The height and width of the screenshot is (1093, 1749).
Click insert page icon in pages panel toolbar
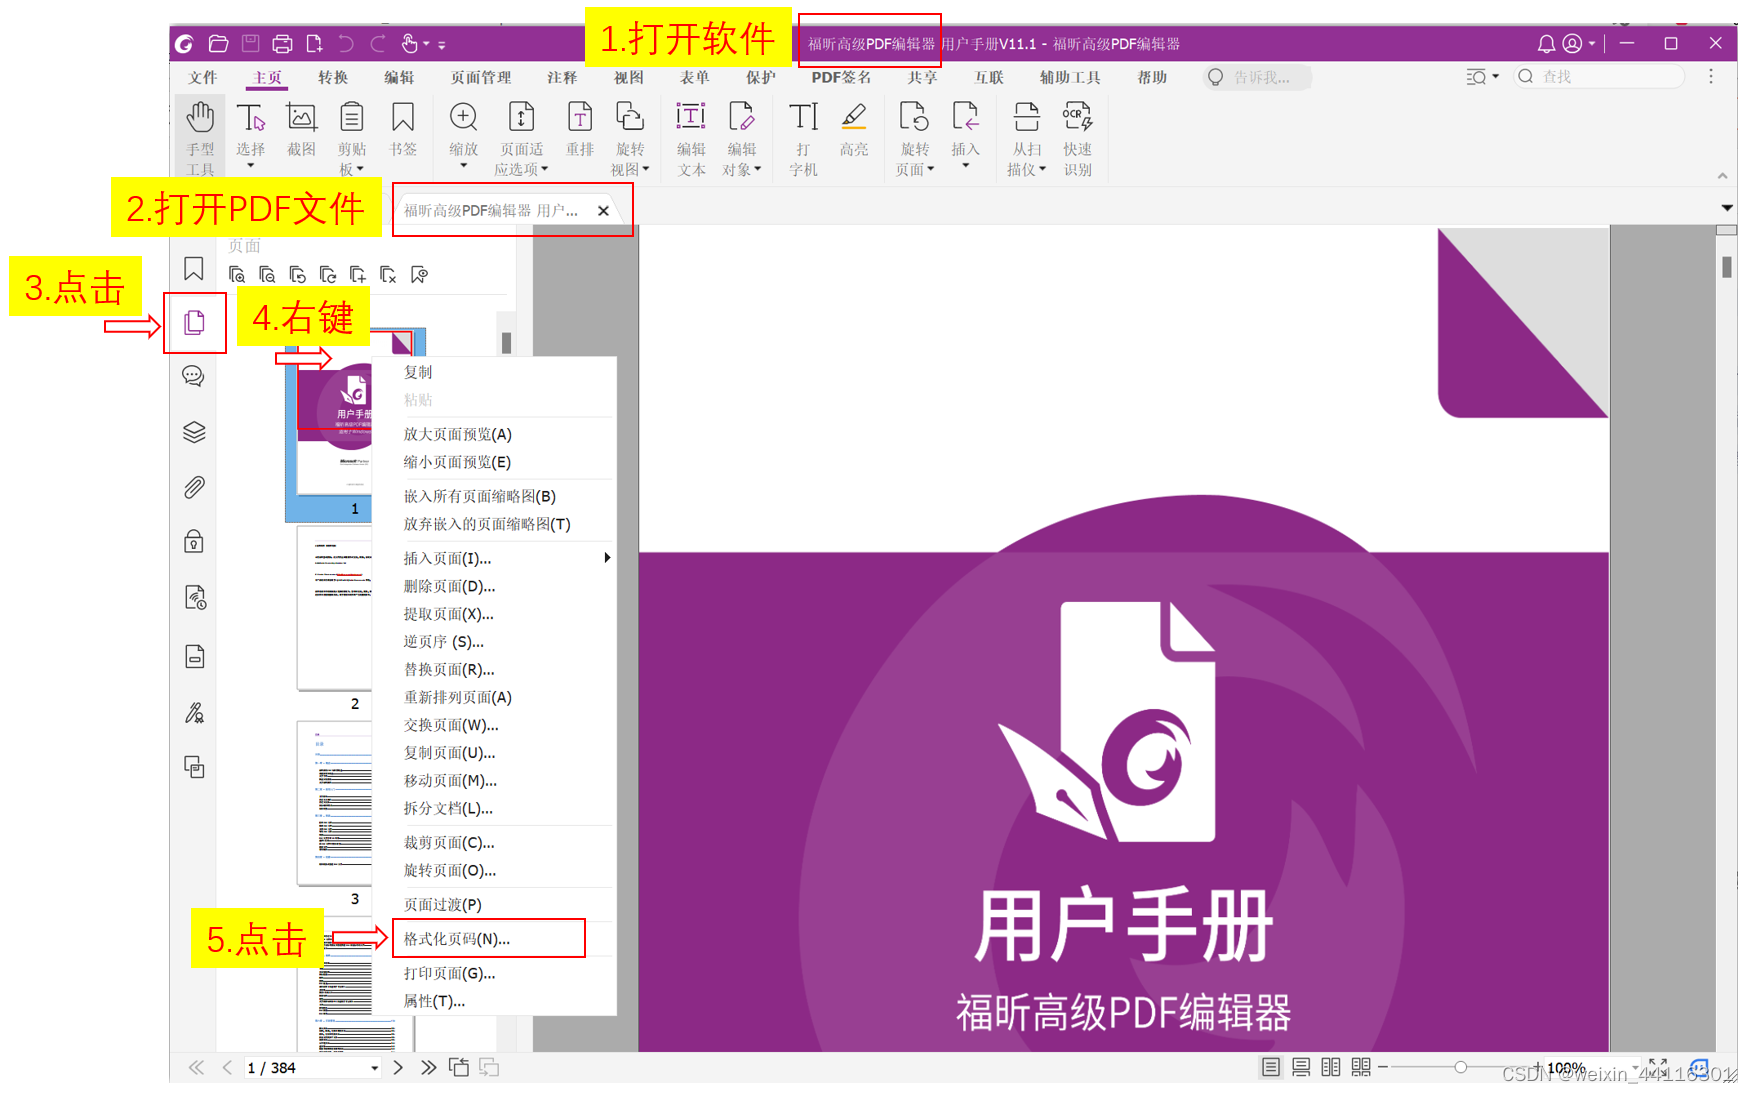[358, 274]
